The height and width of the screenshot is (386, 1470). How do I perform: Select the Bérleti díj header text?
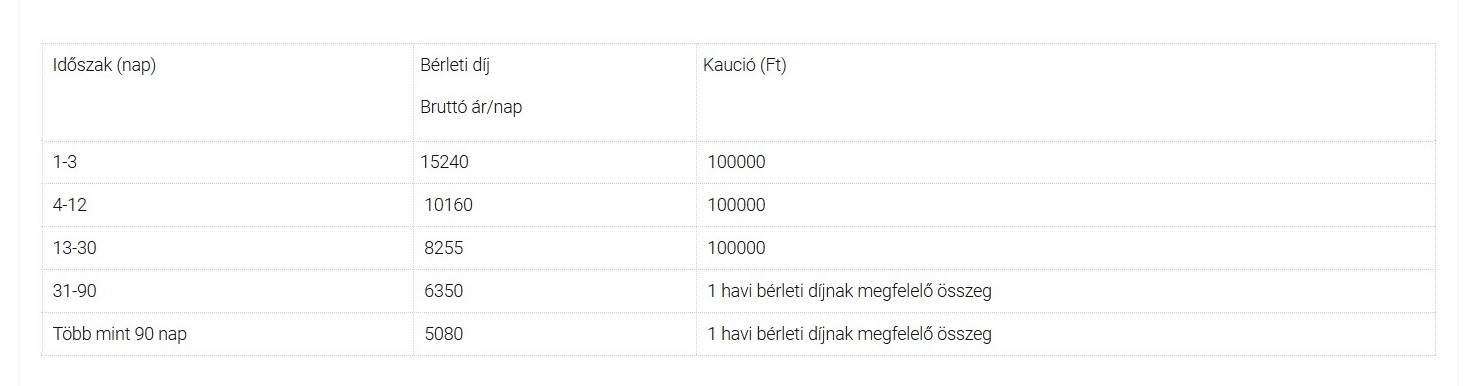coord(455,66)
